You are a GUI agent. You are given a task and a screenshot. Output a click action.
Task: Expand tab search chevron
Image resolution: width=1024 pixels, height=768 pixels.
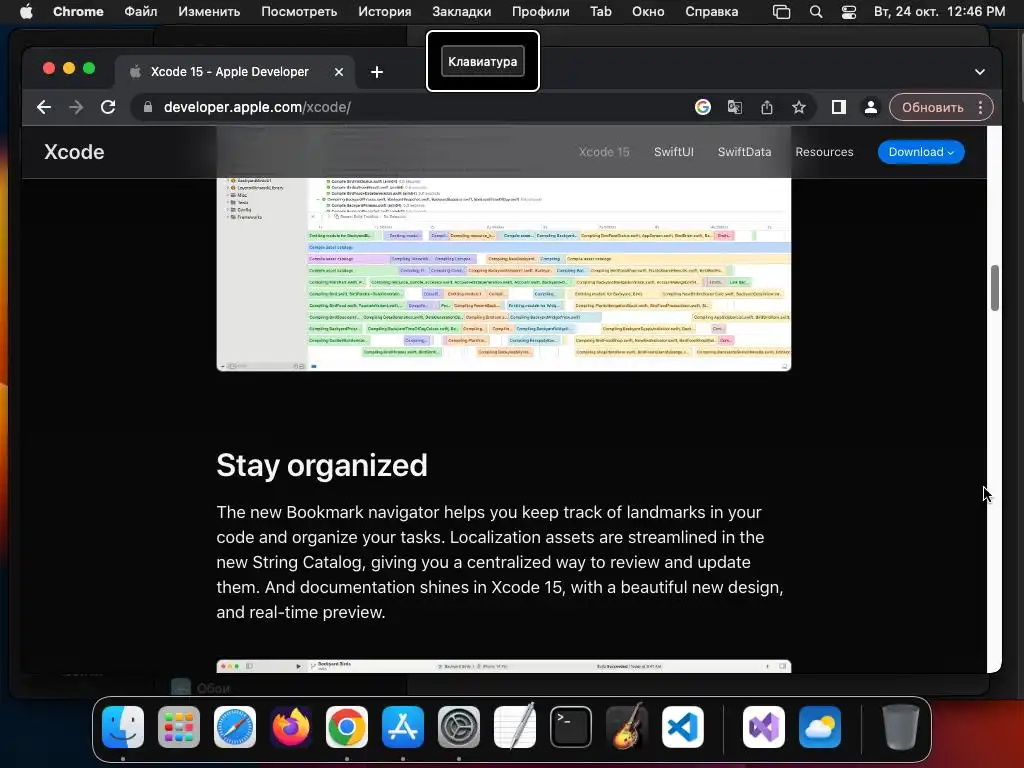point(980,72)
